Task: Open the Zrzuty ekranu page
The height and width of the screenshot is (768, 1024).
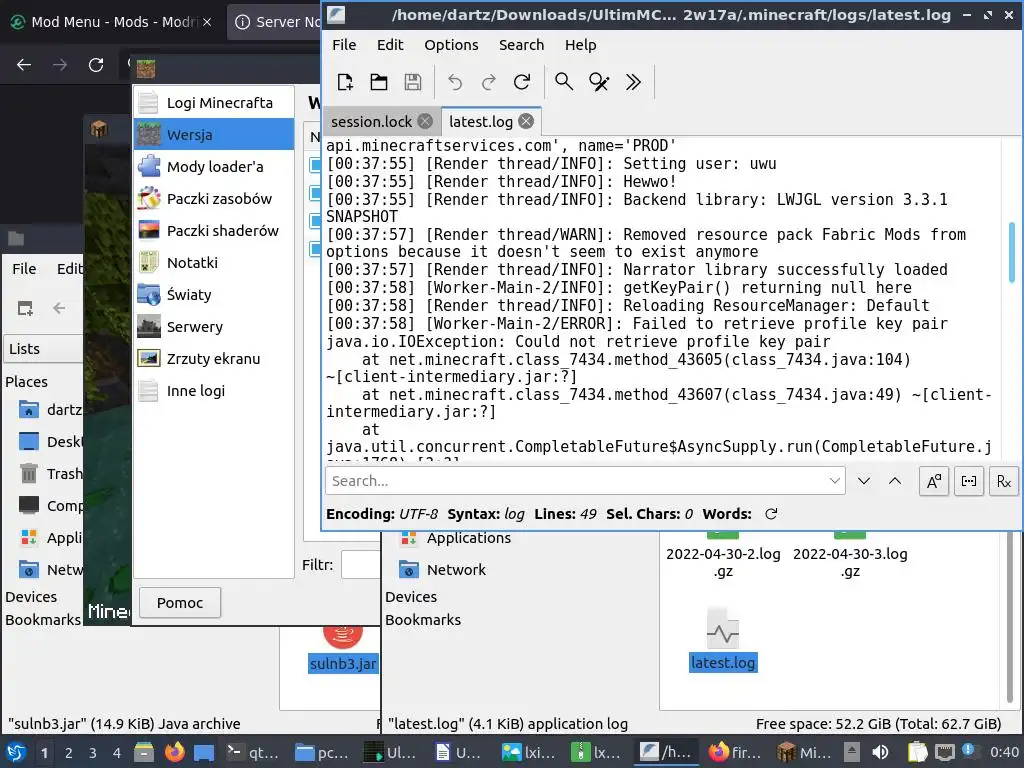Action: (x=214, y=359)
